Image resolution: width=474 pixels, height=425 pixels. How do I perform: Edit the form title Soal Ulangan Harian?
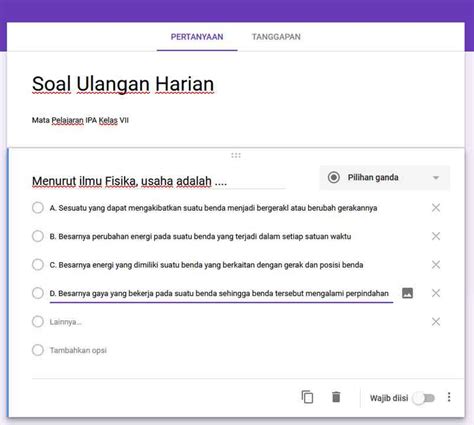coord(123,84)
